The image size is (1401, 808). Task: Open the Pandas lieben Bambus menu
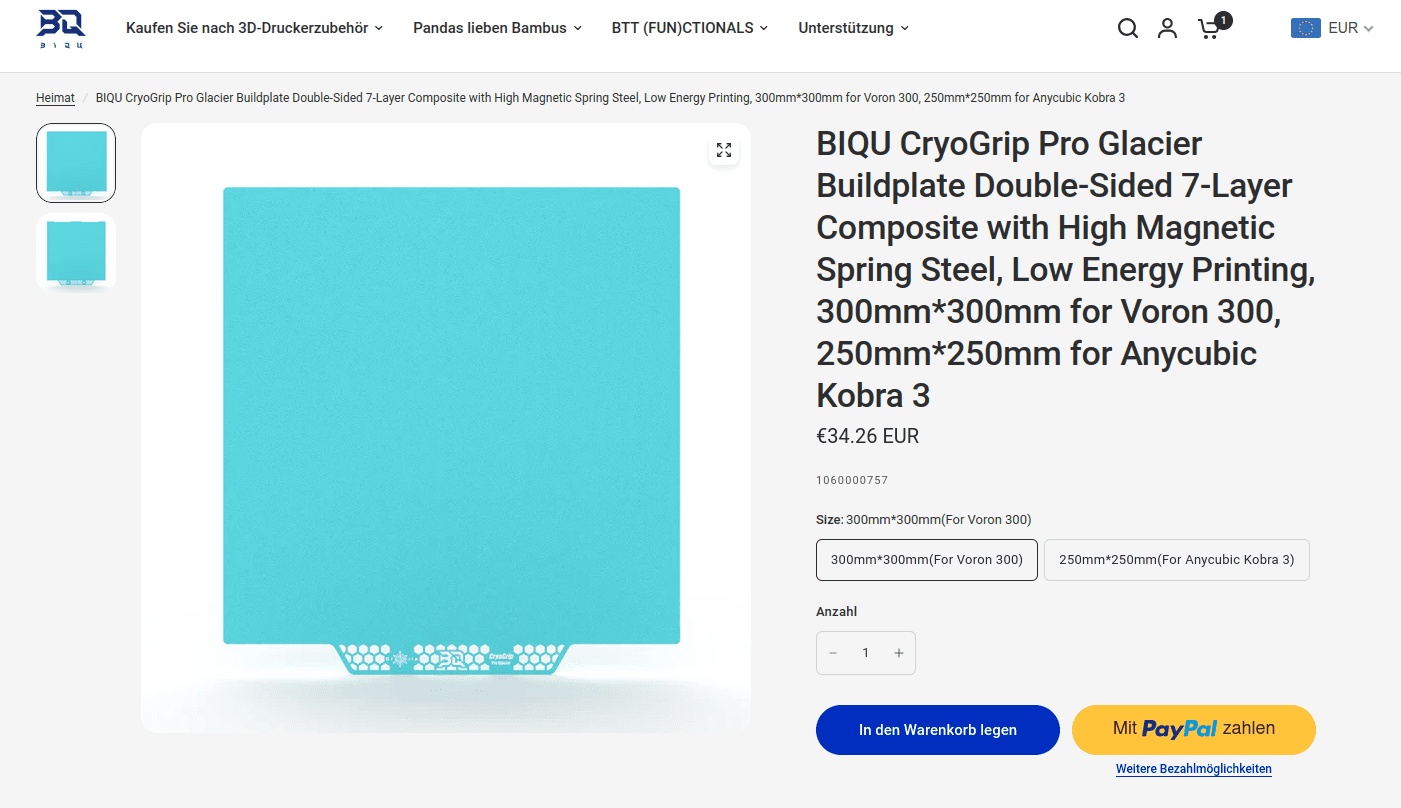(497, 28)
